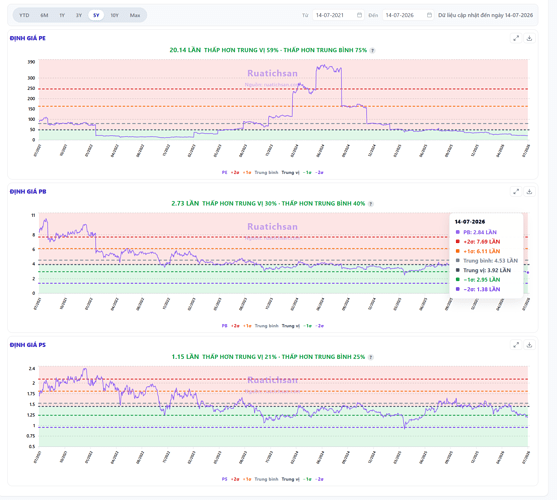Download the PS valuation chart
The width and height of the screenshot is (557, 500).
pos(529,345)
